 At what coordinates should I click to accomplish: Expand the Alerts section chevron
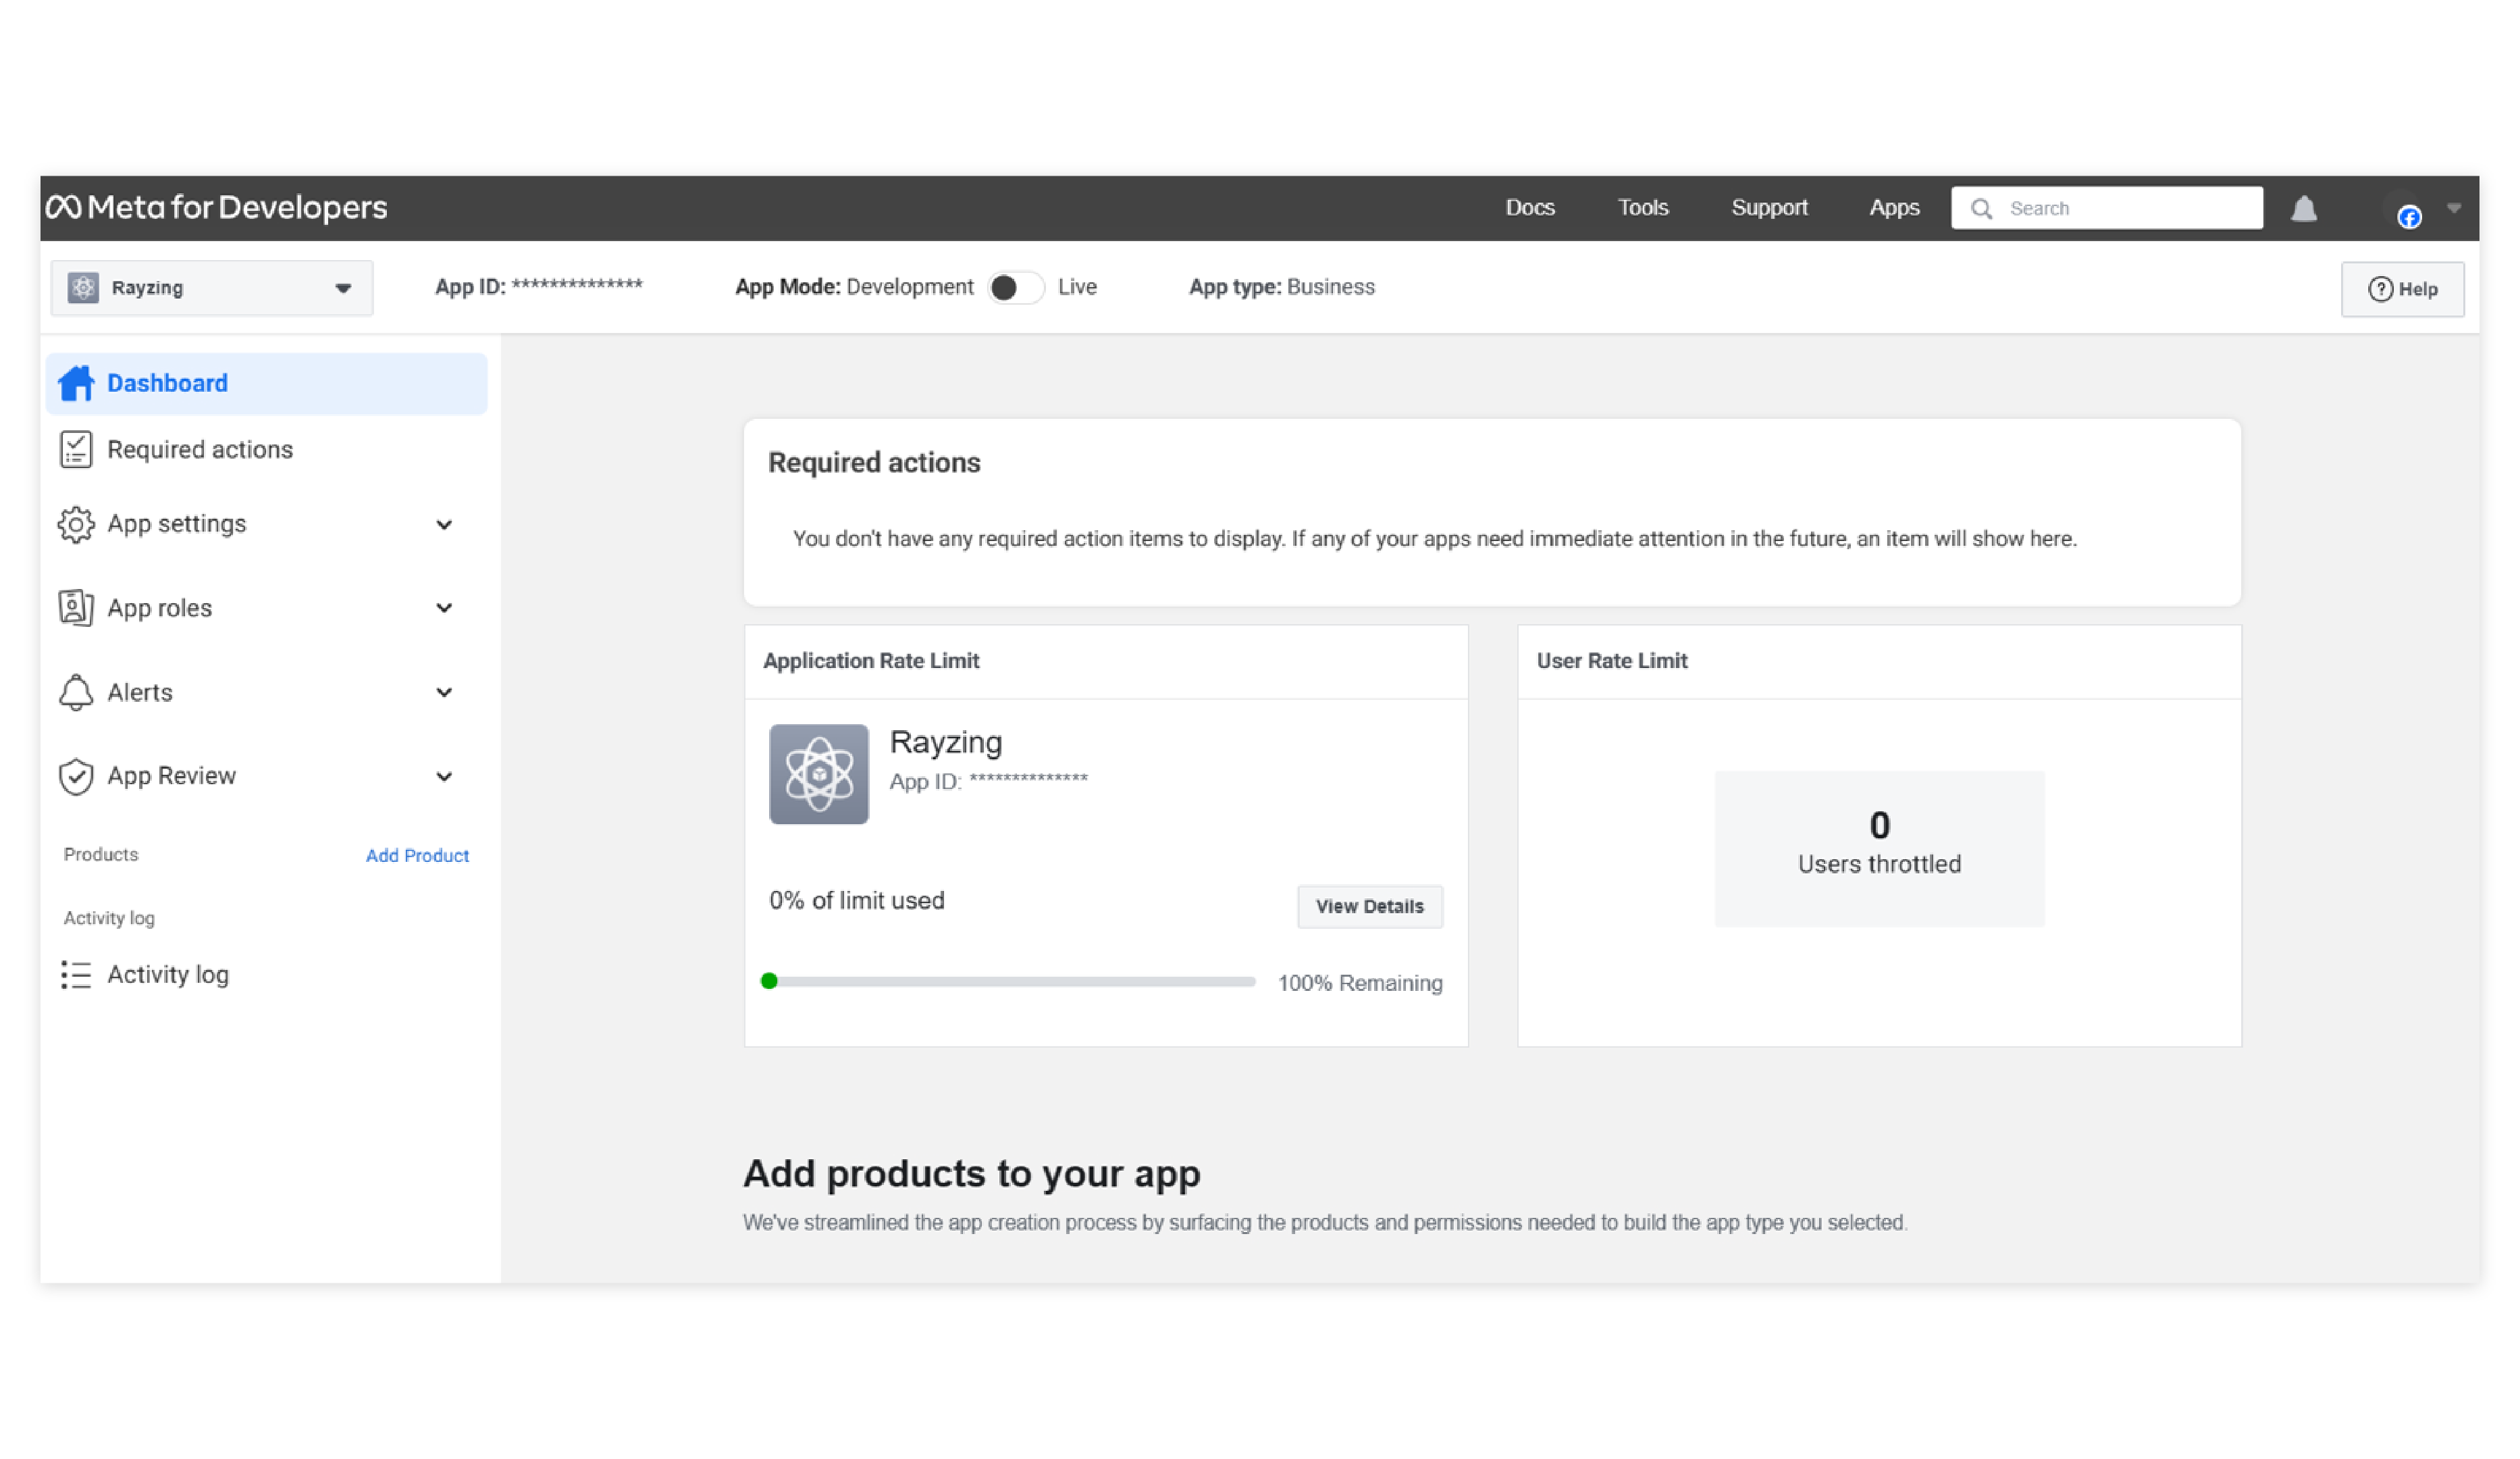click(444, 692)
